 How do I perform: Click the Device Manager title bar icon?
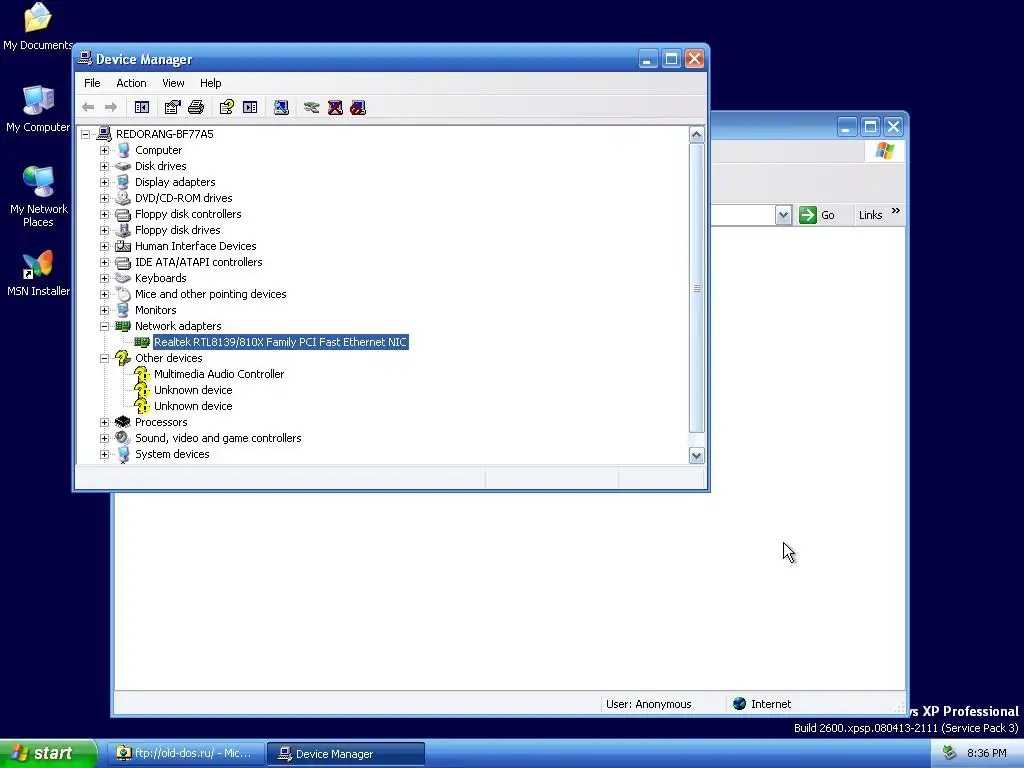tap(85, 58)
